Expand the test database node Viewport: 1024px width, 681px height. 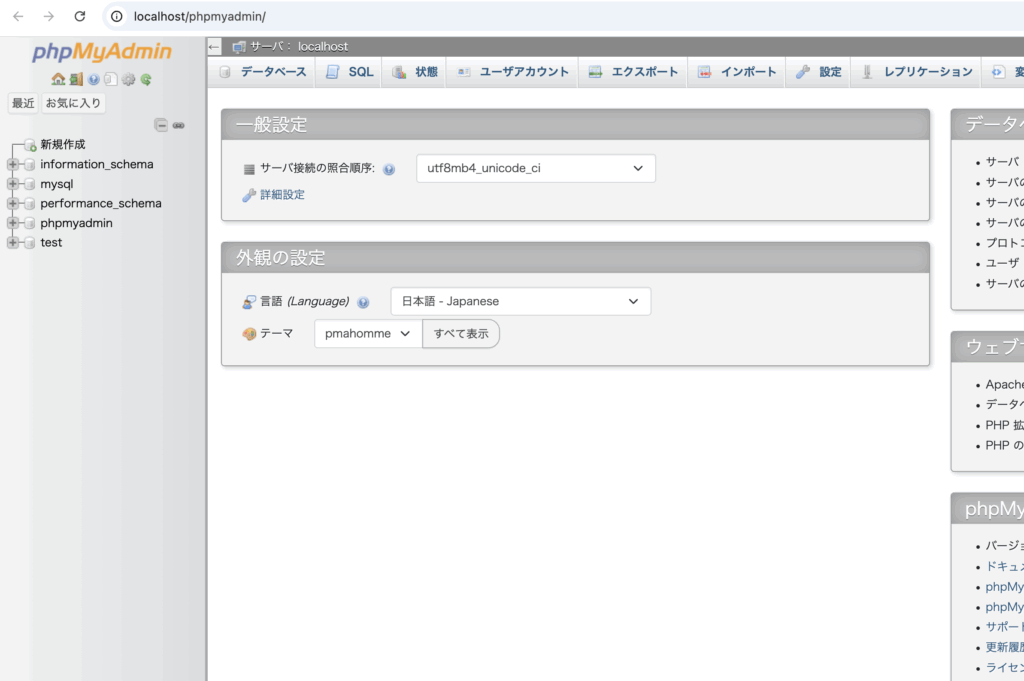[x=13, y=243]
